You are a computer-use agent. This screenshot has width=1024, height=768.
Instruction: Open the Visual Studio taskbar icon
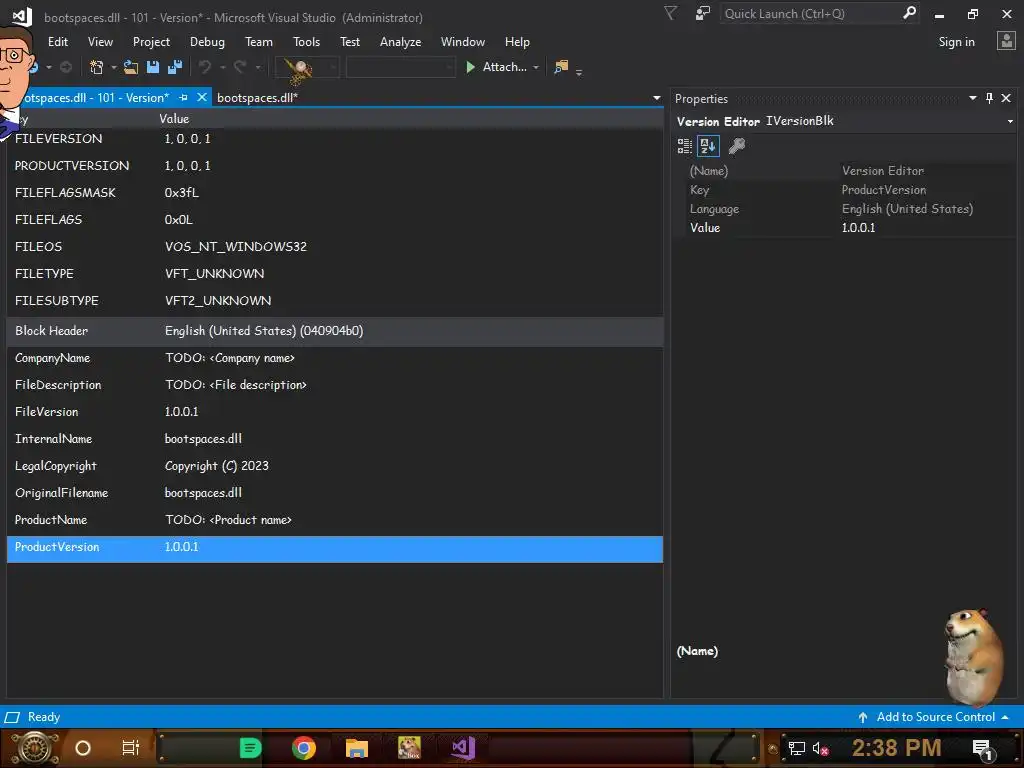pos(462,748)
